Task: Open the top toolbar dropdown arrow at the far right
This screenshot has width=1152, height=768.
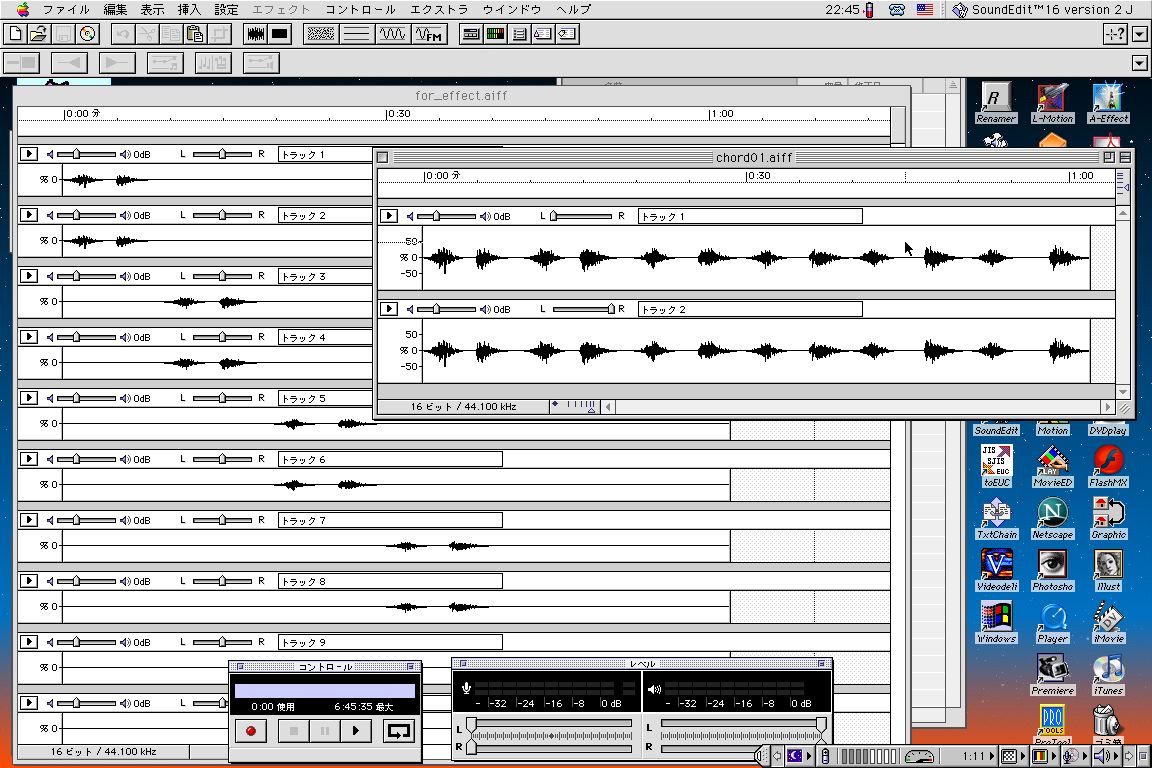Action: (1140, 34)
